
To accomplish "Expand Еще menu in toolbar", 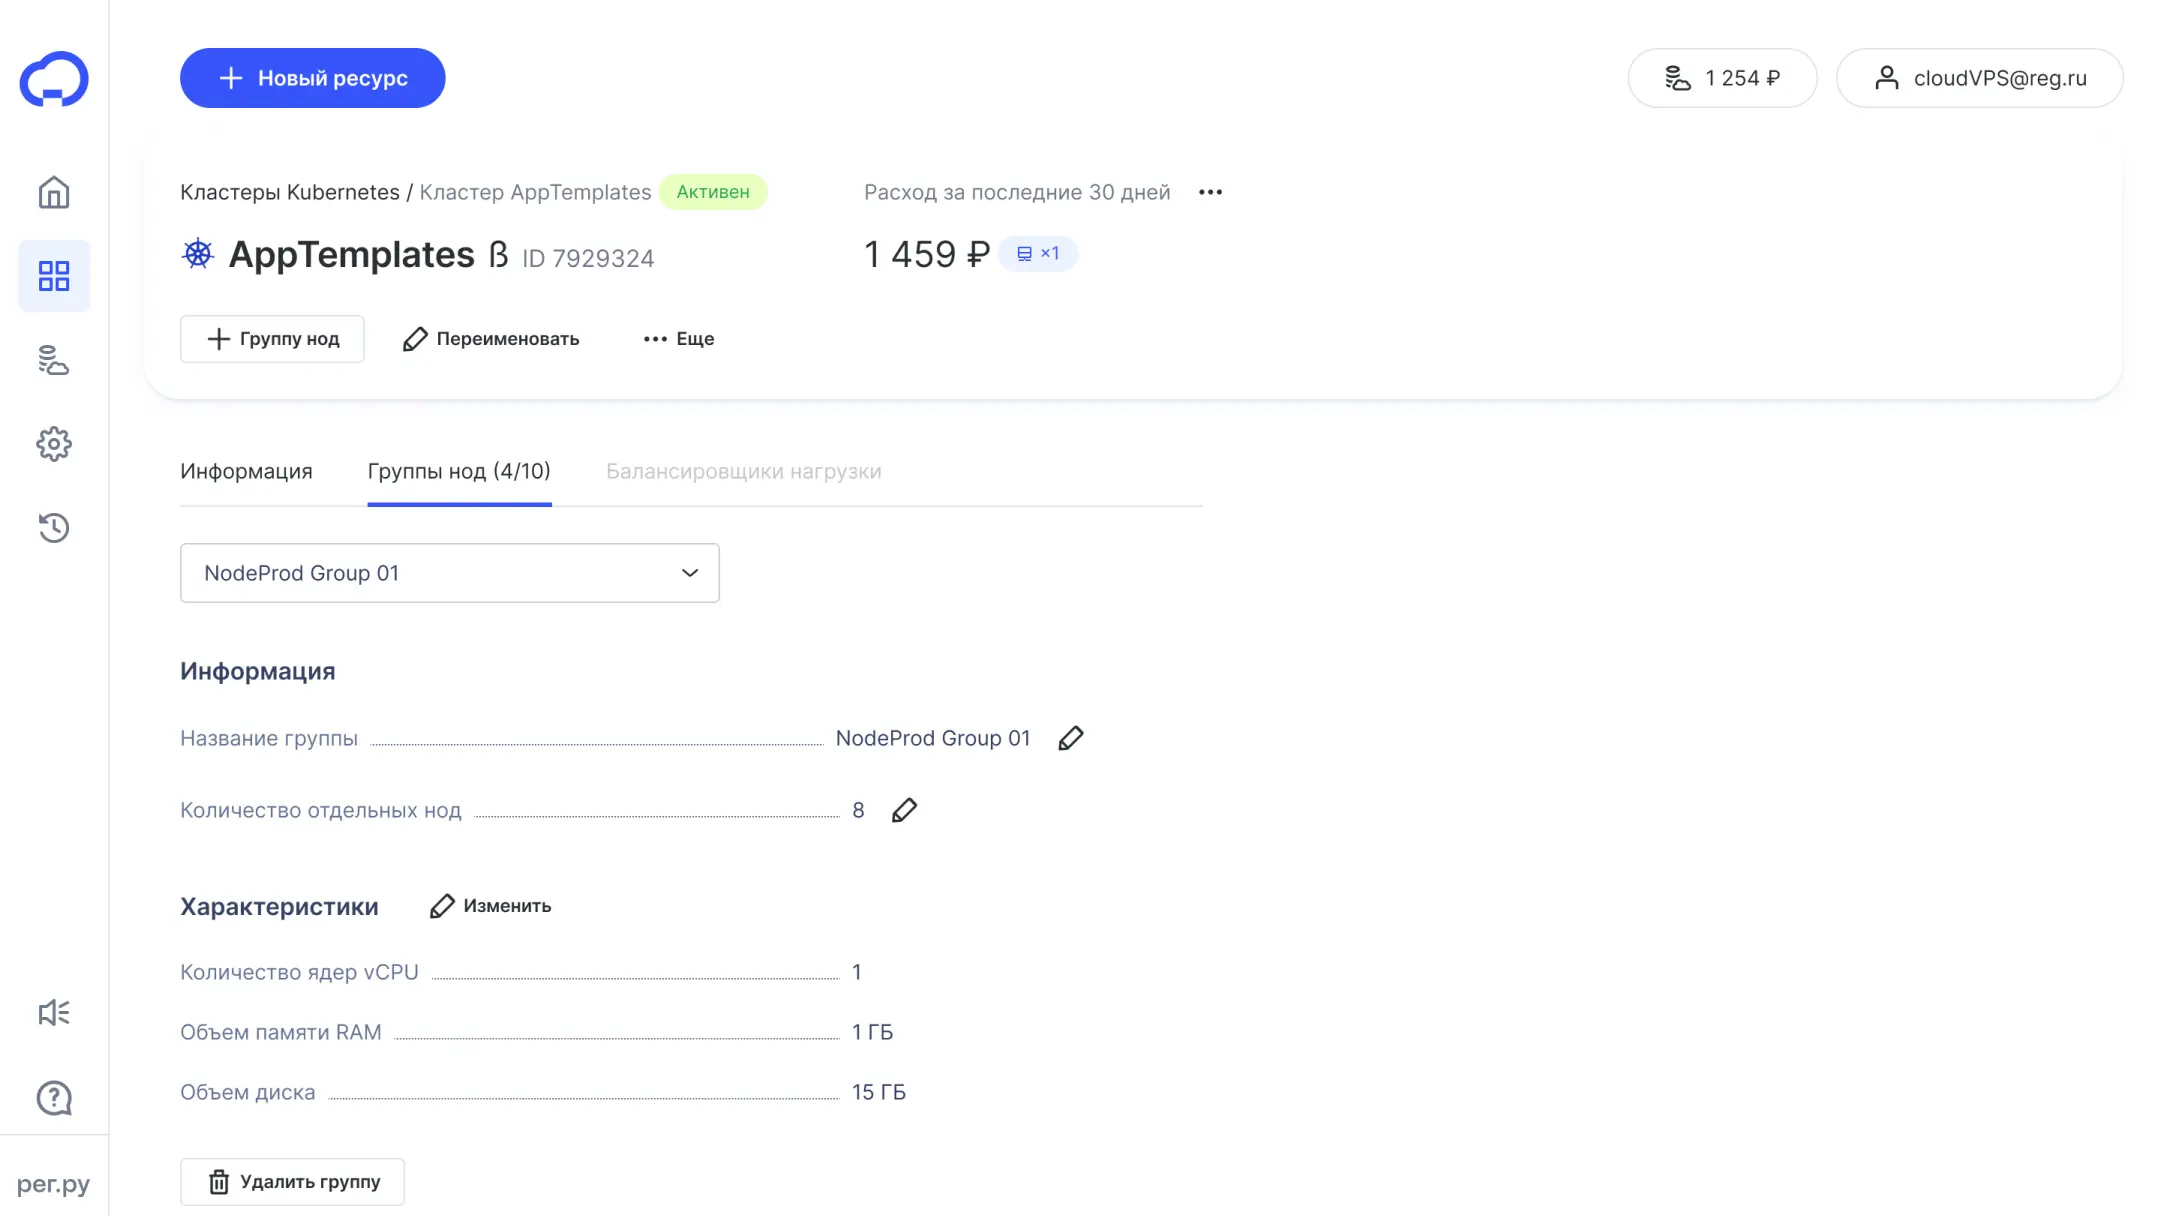I will tap(678, 338).
